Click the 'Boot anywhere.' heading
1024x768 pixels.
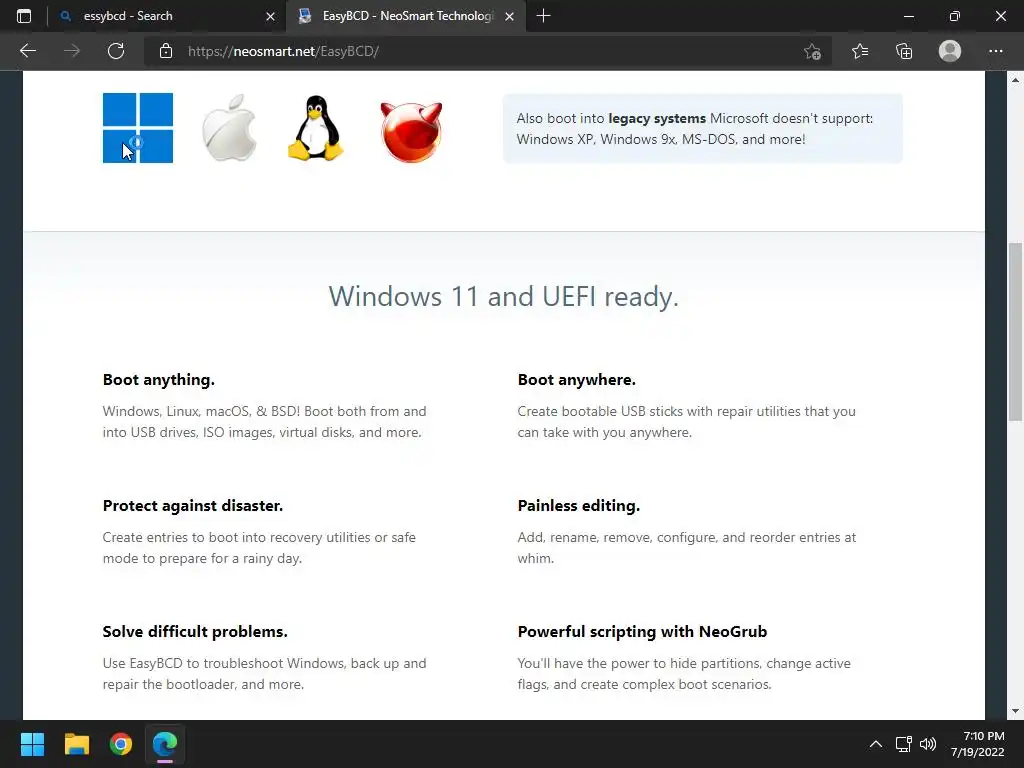coord(577,379)
